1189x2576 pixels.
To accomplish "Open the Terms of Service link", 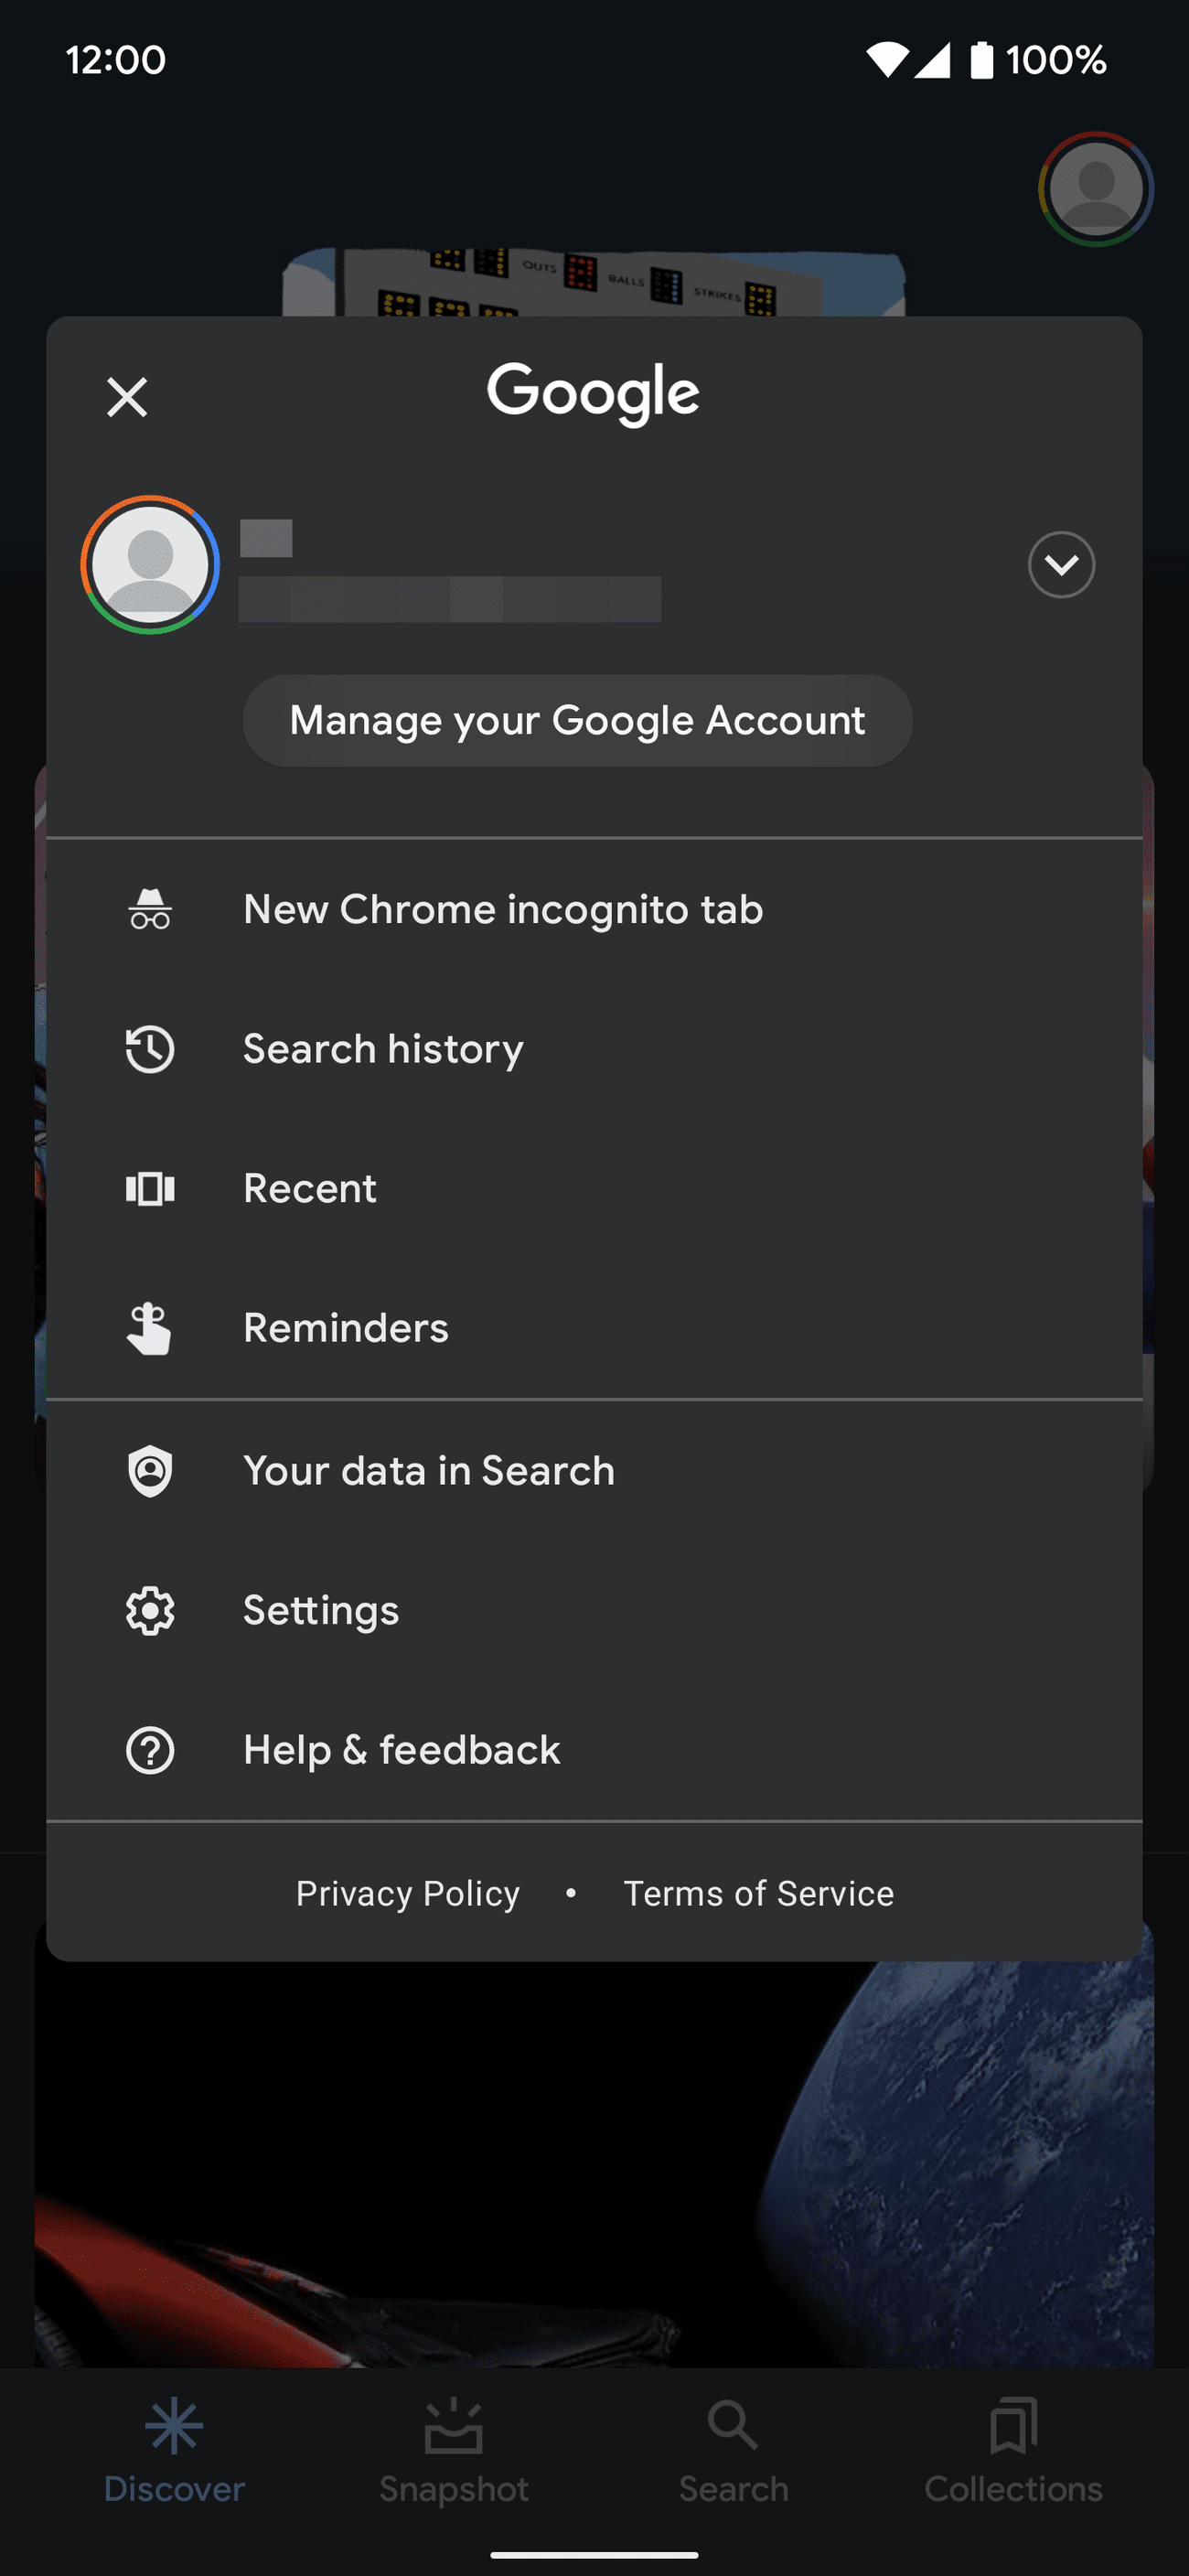I will (x=758, y=1893).
